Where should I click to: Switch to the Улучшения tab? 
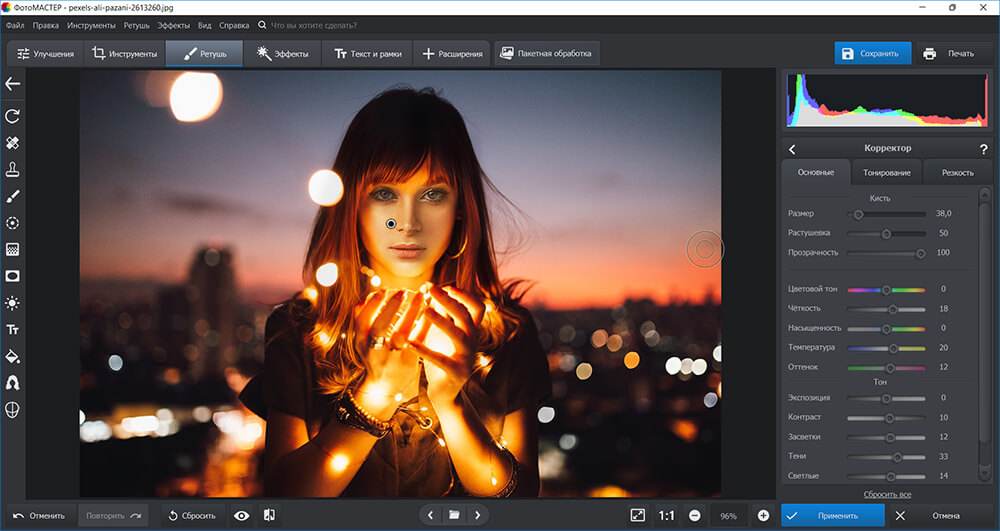(45, 54)
